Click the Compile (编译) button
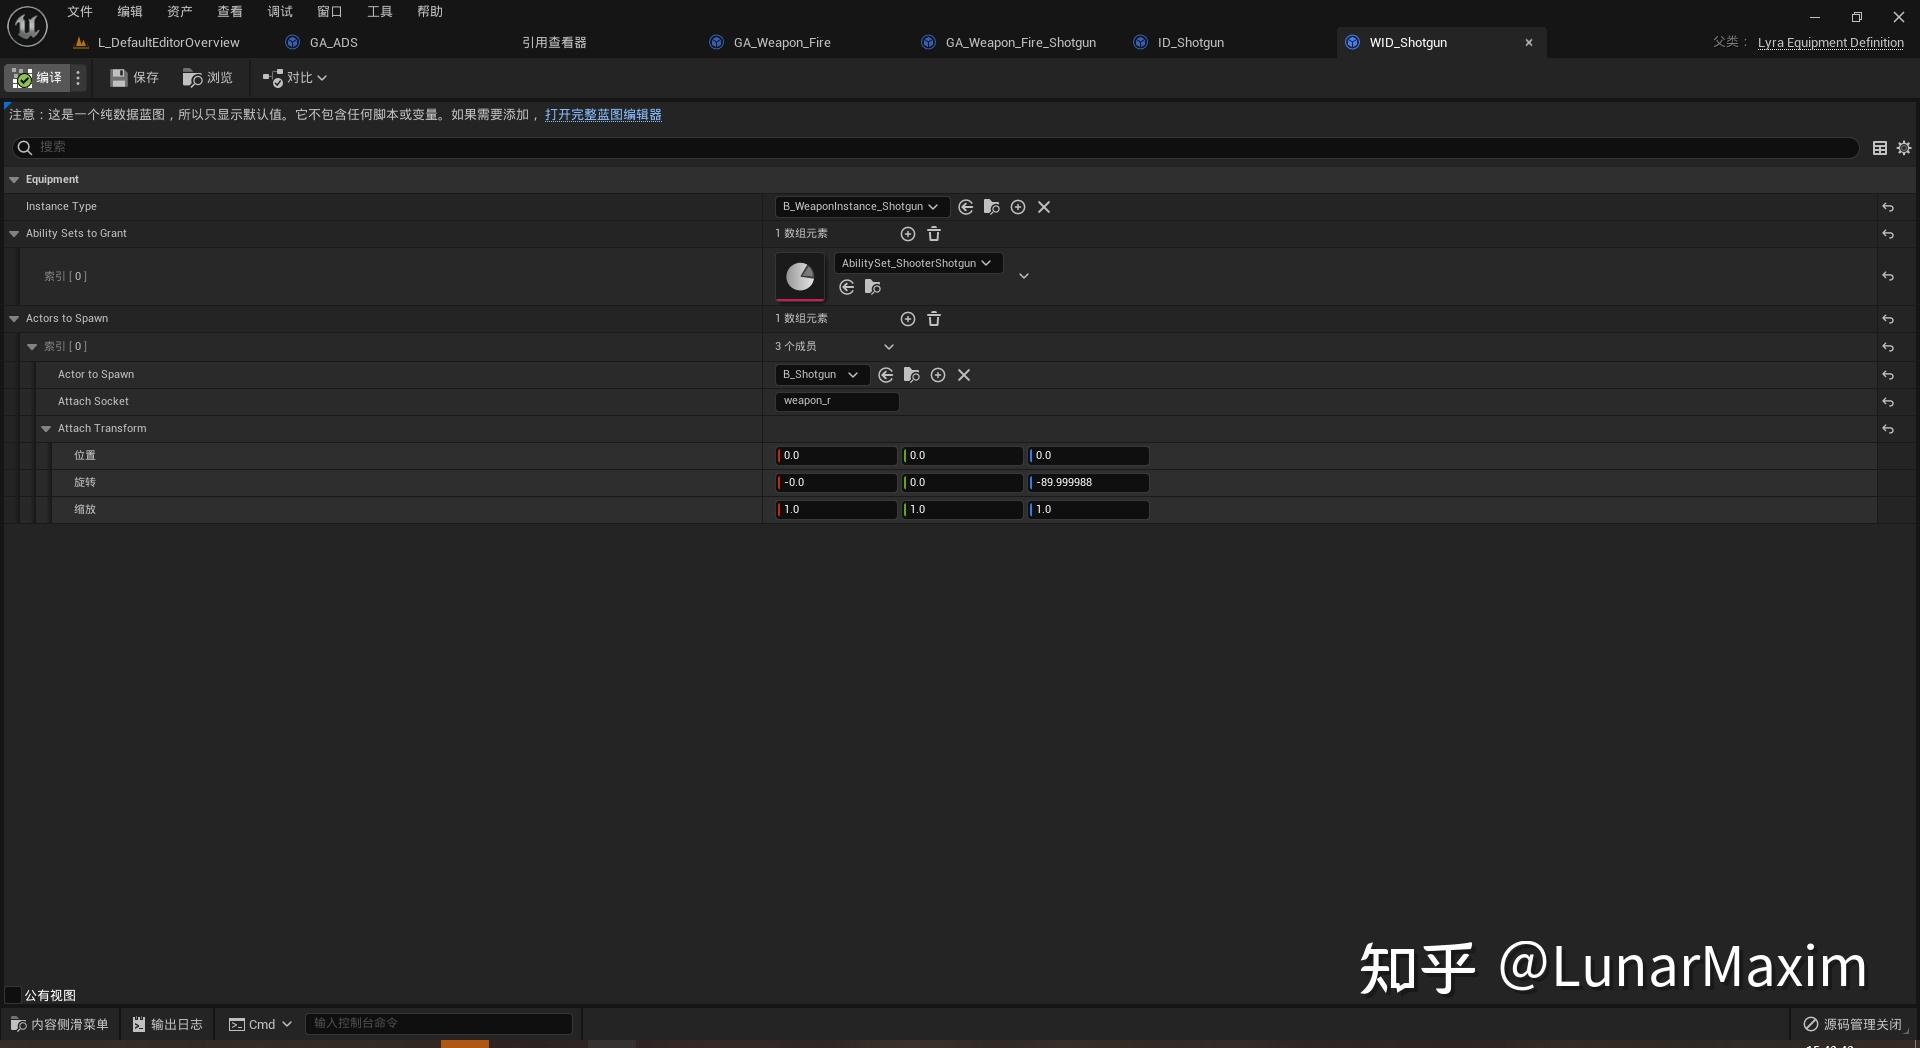 [37, 78]
